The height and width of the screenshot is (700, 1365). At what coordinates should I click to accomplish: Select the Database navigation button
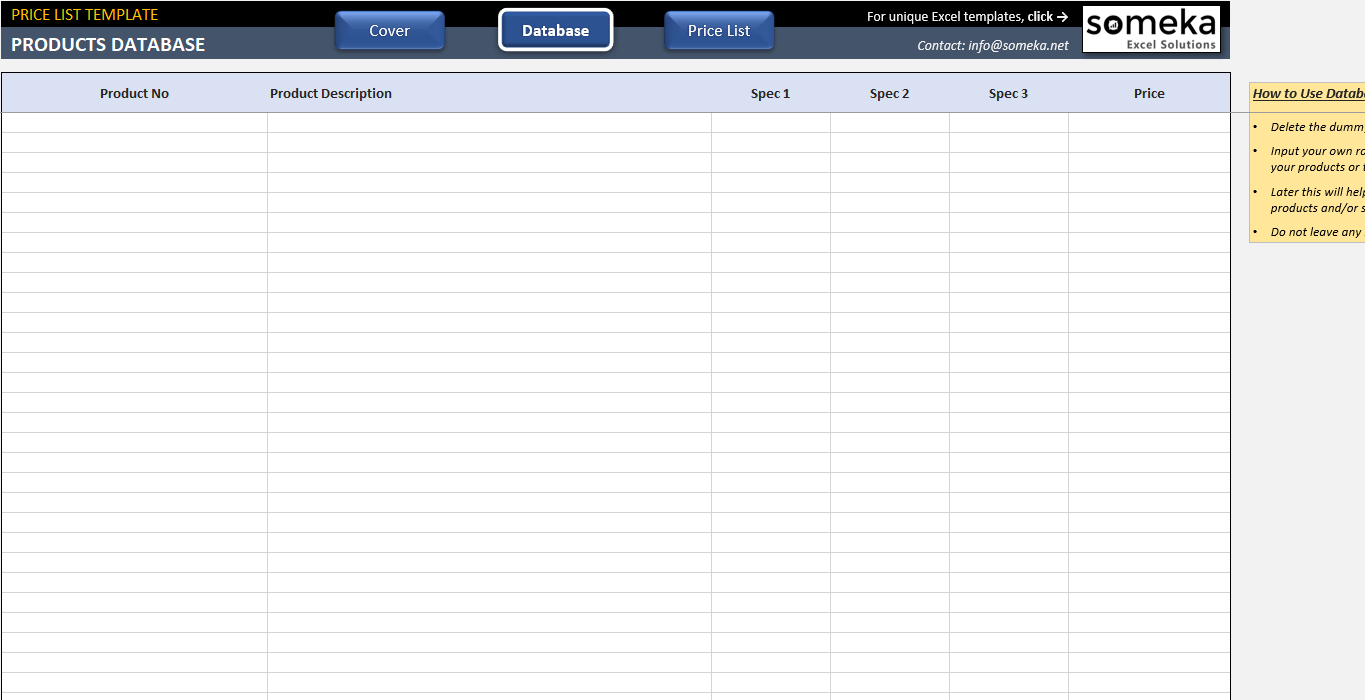(x=555, y=30)
